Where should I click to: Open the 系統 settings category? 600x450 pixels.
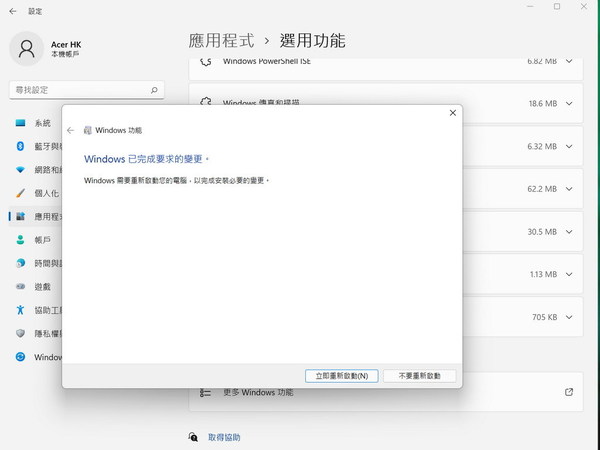(34, 123)
